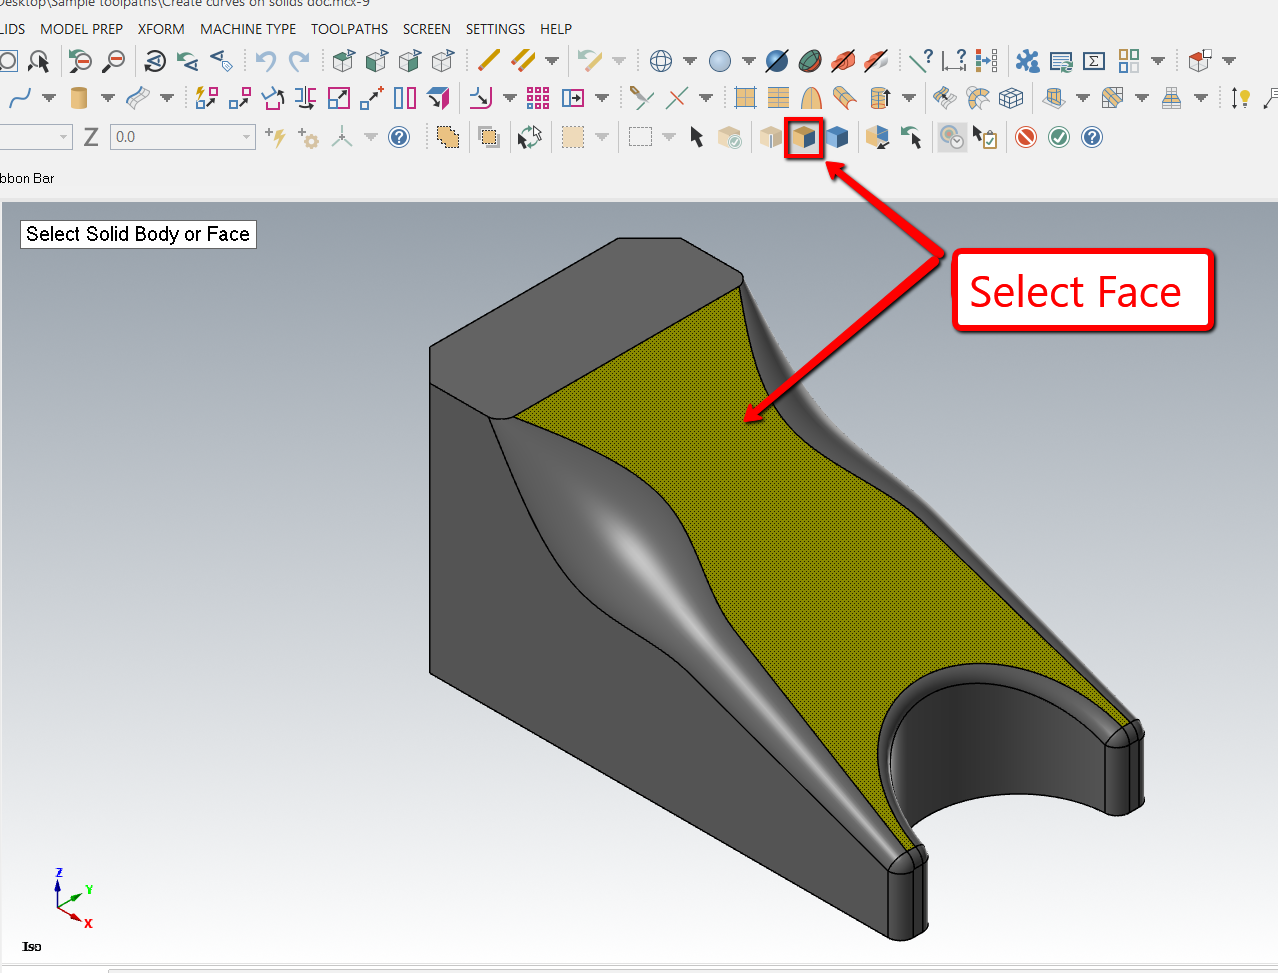The width and height of the screenshot is (1278, 973).
Task: Open the SETTINGS menu
Action: coord(495,29)
